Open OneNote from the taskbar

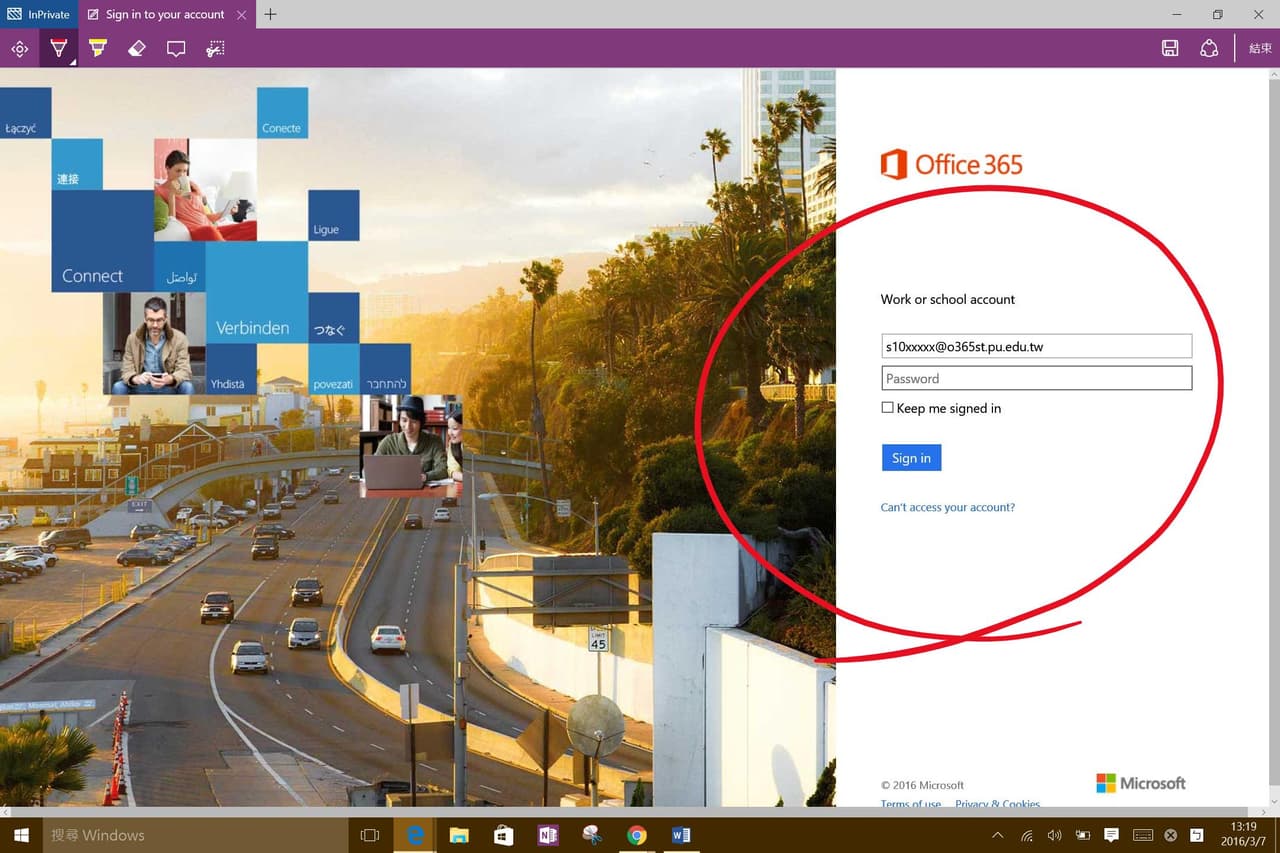tap(548, 835)
